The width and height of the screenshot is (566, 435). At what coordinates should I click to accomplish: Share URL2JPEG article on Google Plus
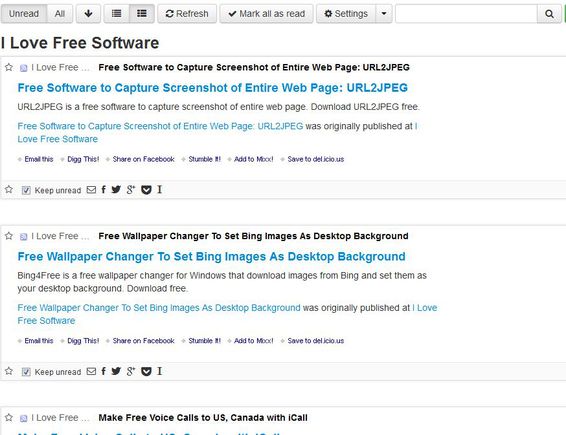[x=131, y=190]
